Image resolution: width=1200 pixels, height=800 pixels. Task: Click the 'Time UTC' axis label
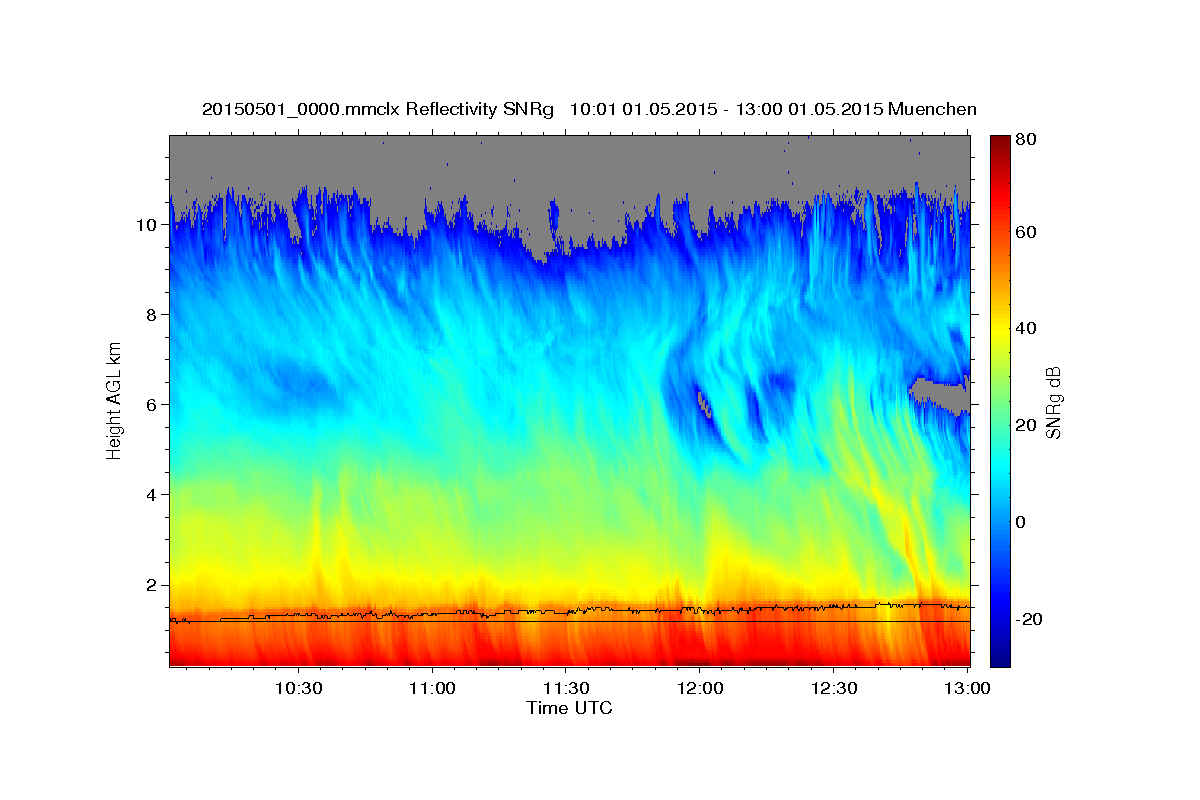point(569,708)
